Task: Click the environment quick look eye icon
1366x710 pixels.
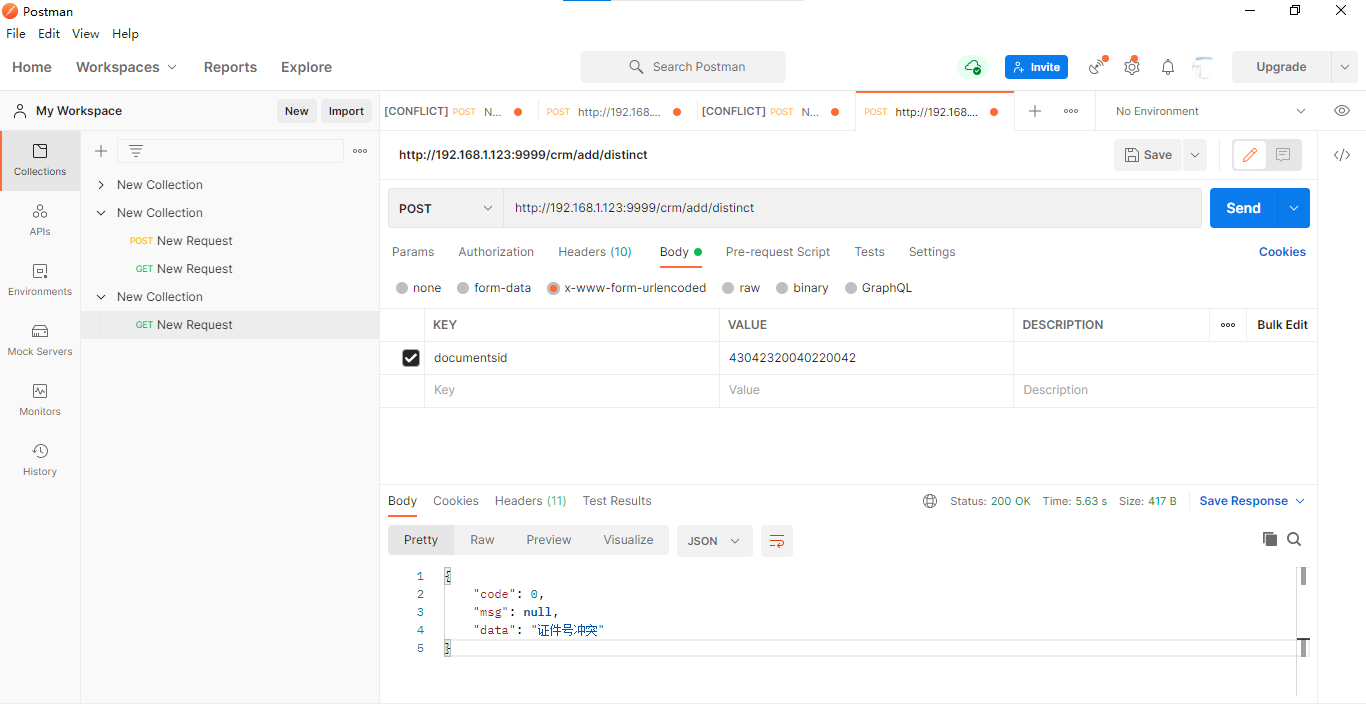Action: pyautogui.click(x=1342, y=111)
